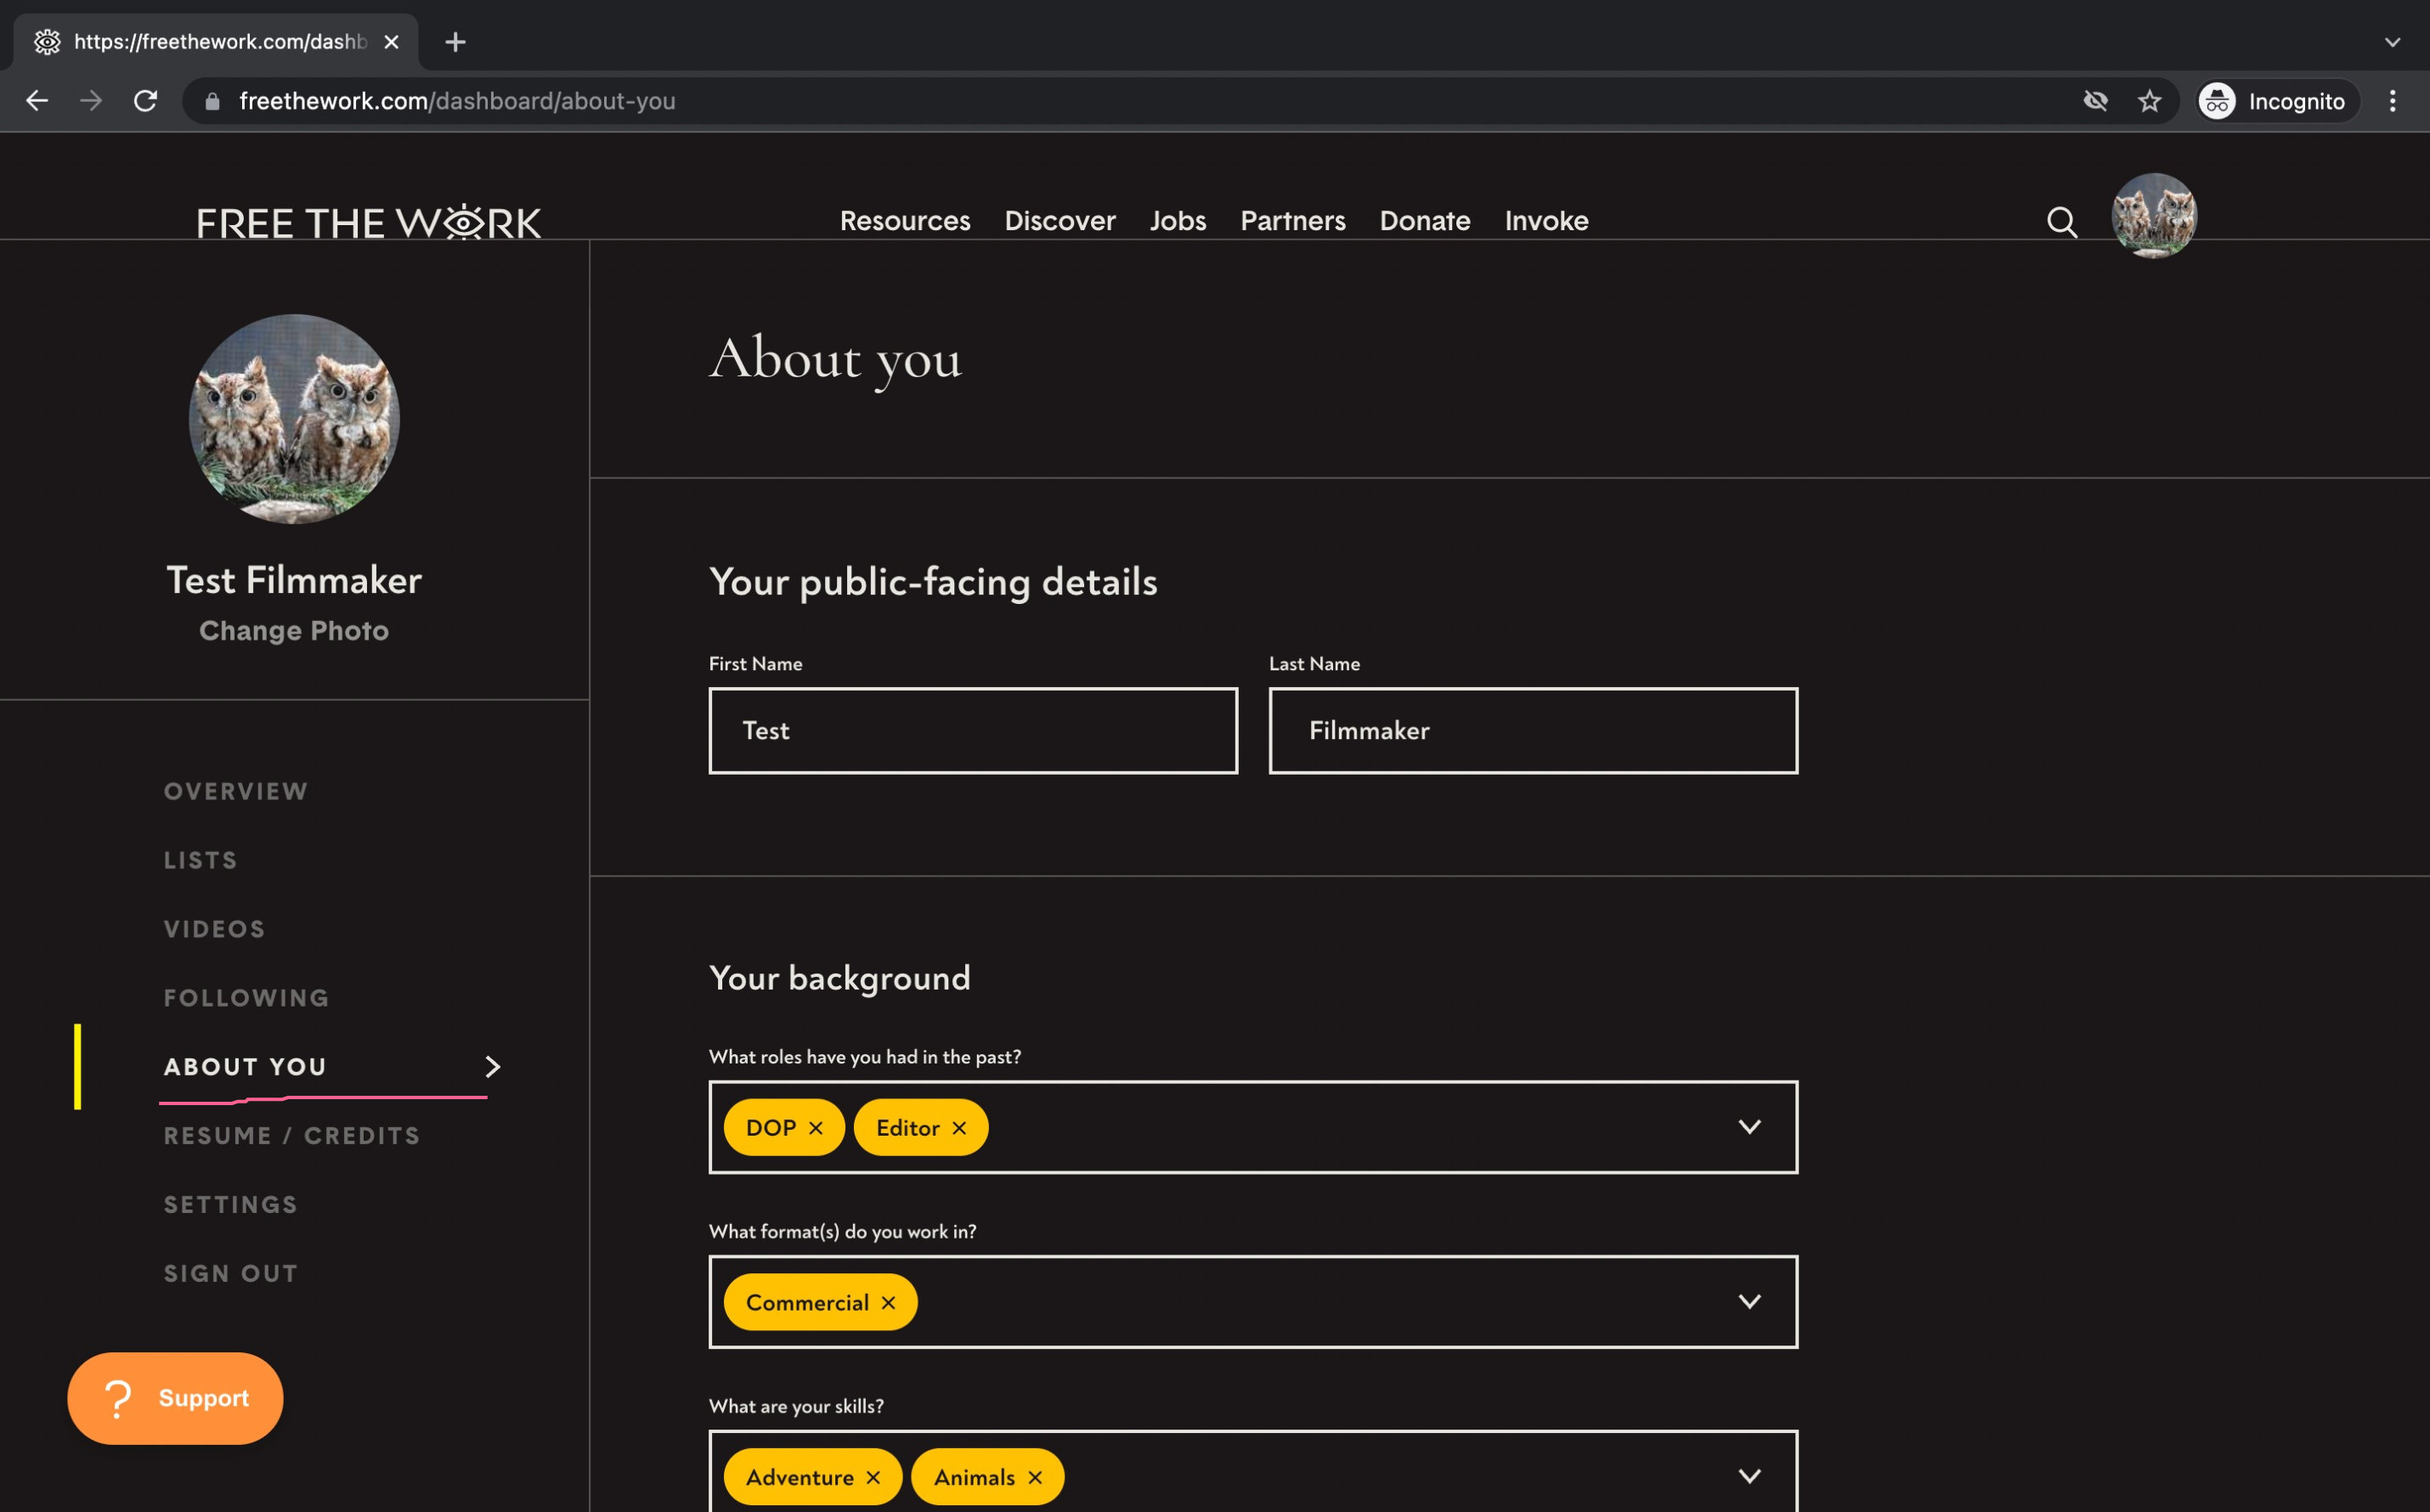Open the Resources nav menu
2430x1512 pixels.
[904, 221]
